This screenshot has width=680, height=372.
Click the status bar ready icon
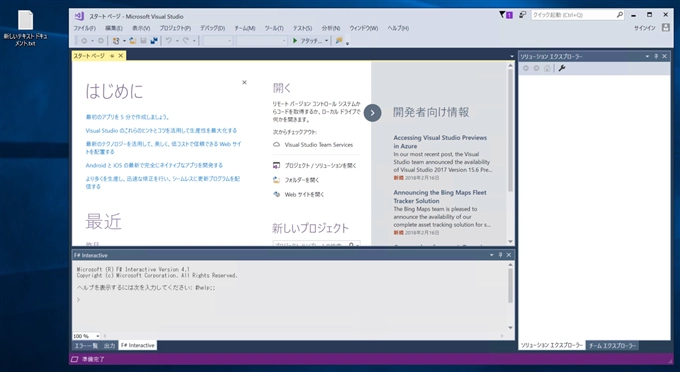point(75,359)
